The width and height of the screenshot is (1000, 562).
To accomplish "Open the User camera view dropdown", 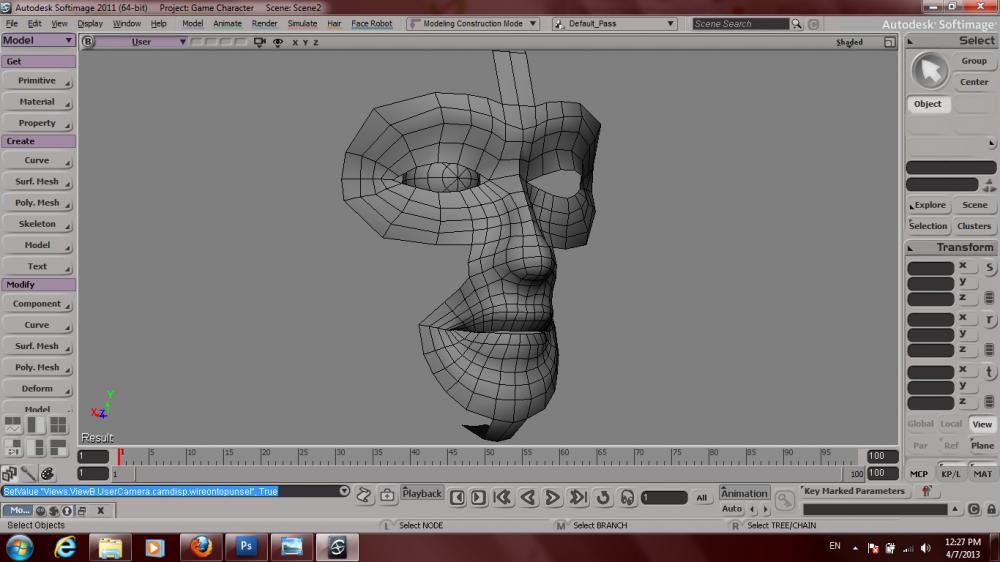I will [x=142, y=42].
